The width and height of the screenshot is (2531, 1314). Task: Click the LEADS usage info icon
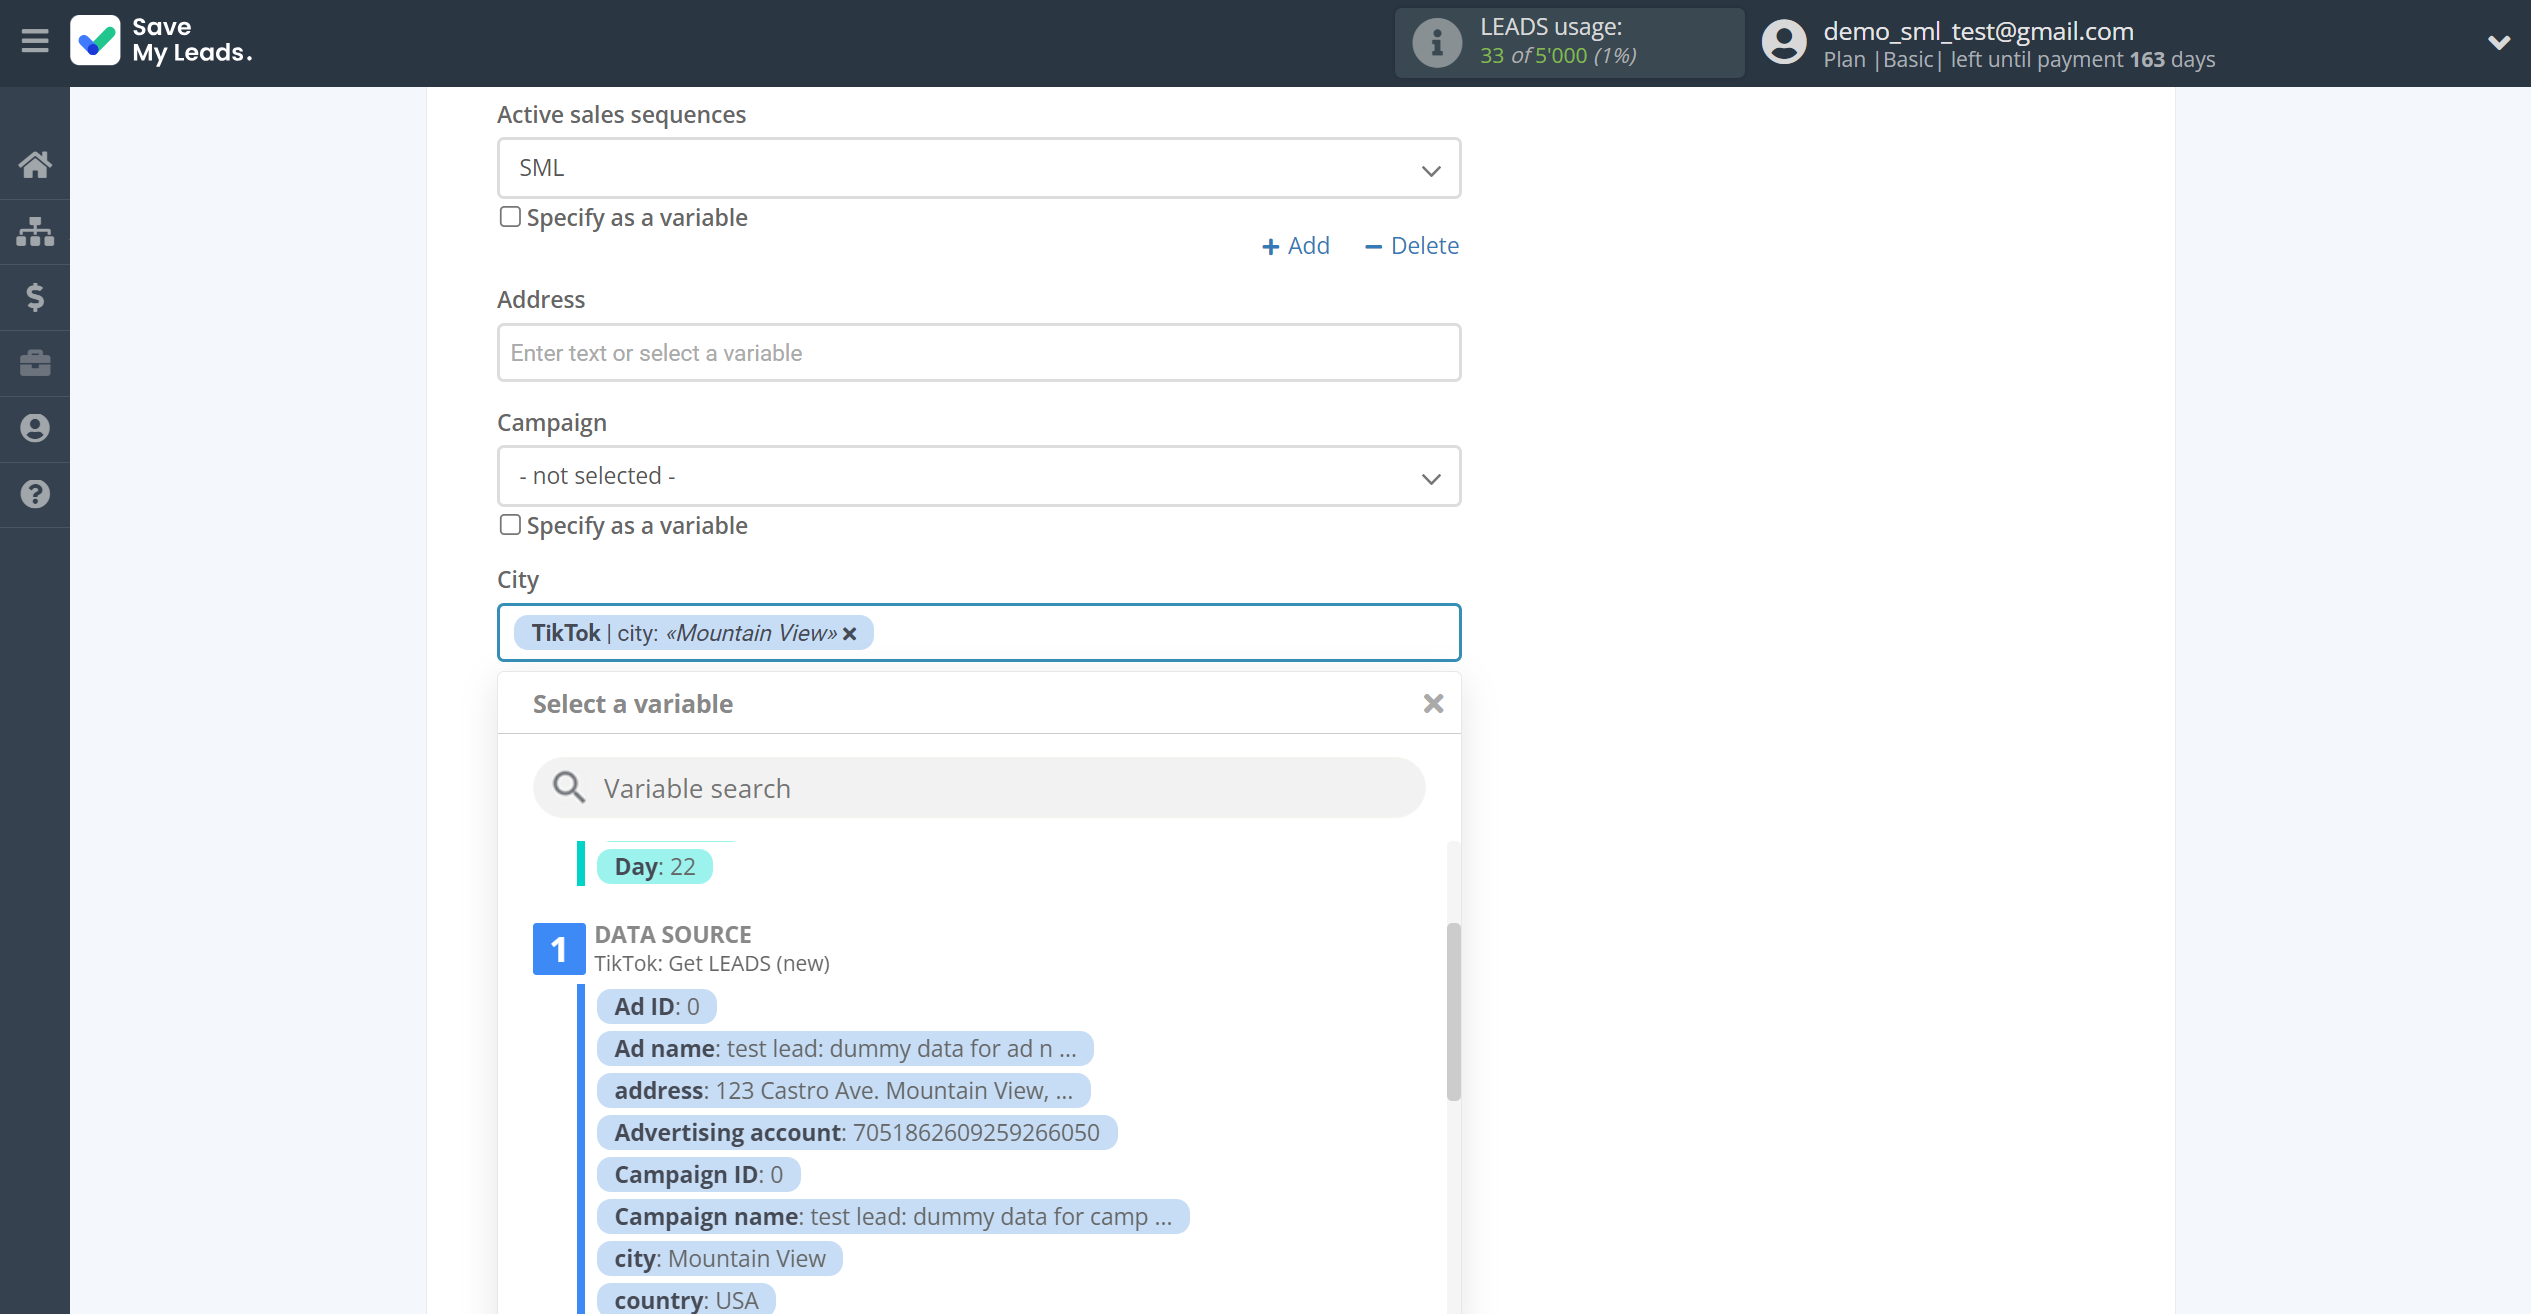click(1437, 43)
